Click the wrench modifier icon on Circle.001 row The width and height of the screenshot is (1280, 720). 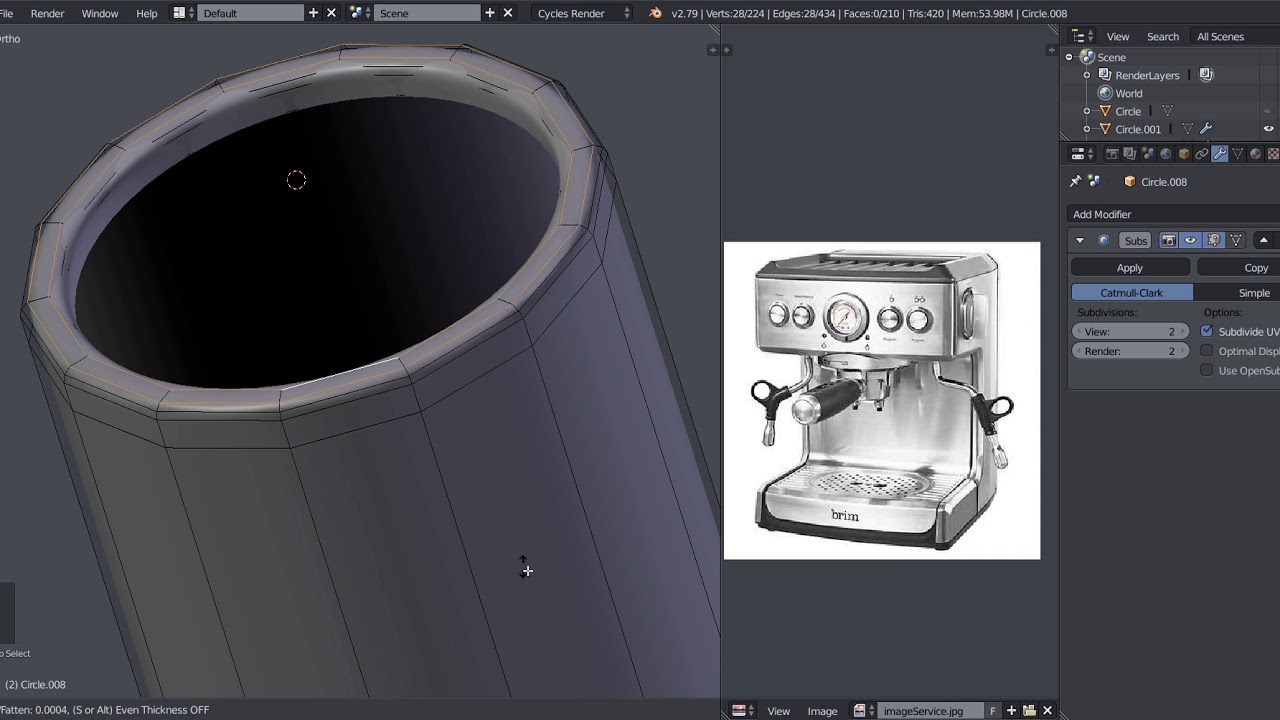1206,129
